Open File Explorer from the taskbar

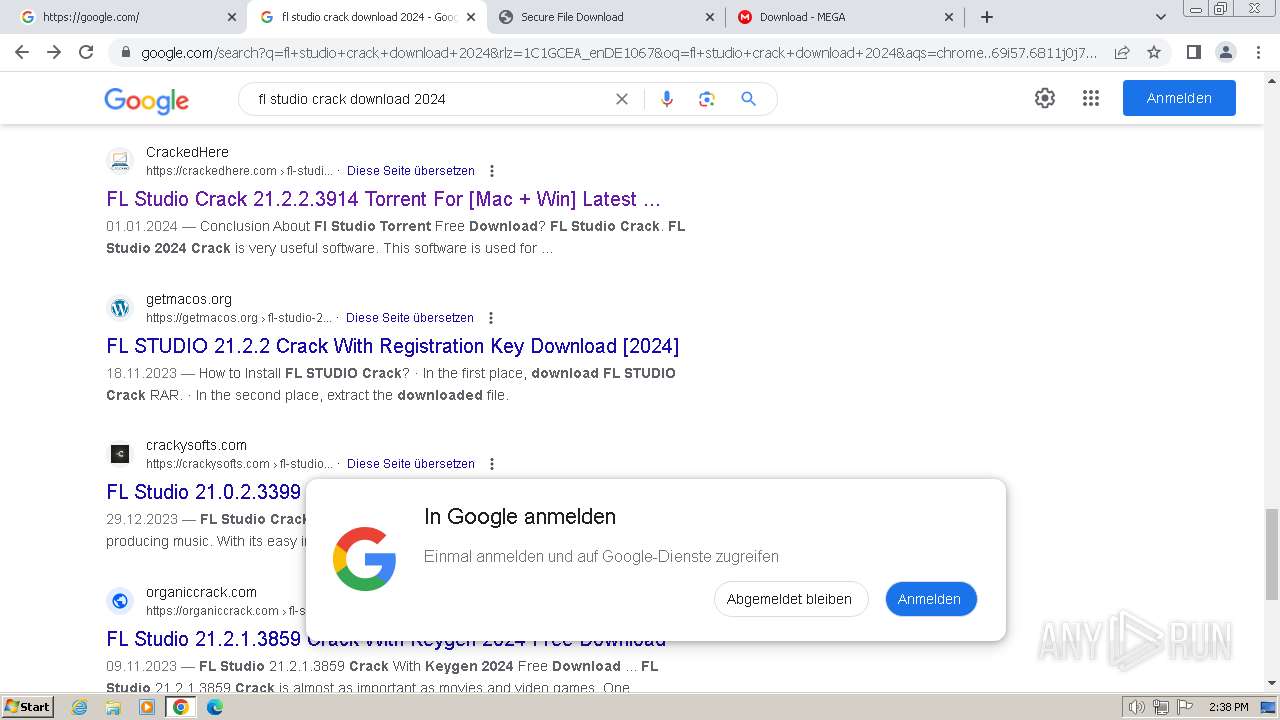(x=113, y=707)
